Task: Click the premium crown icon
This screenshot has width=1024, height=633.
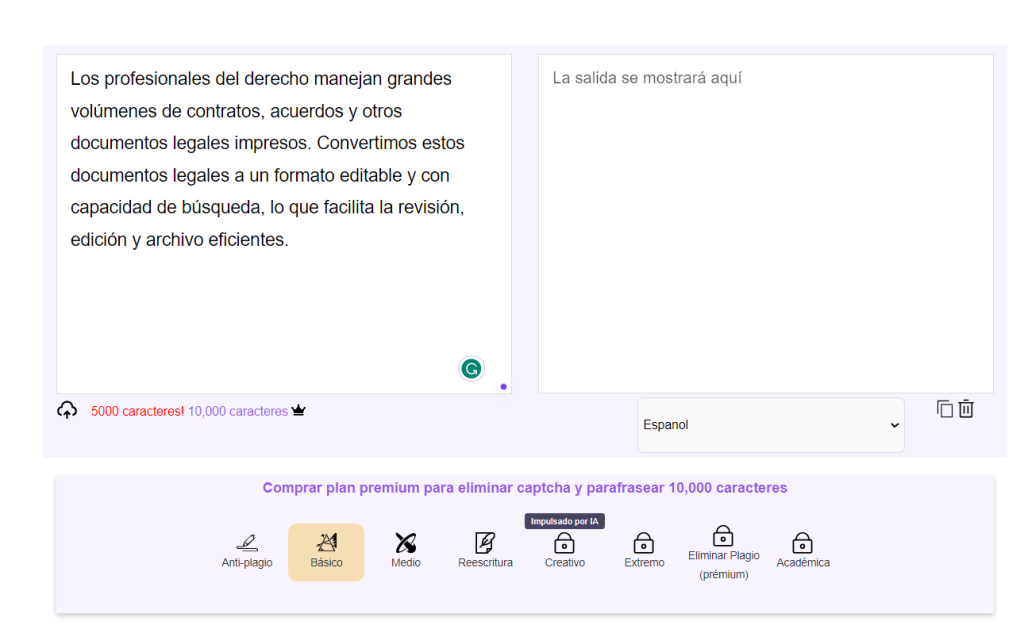Action: [298, 411]
